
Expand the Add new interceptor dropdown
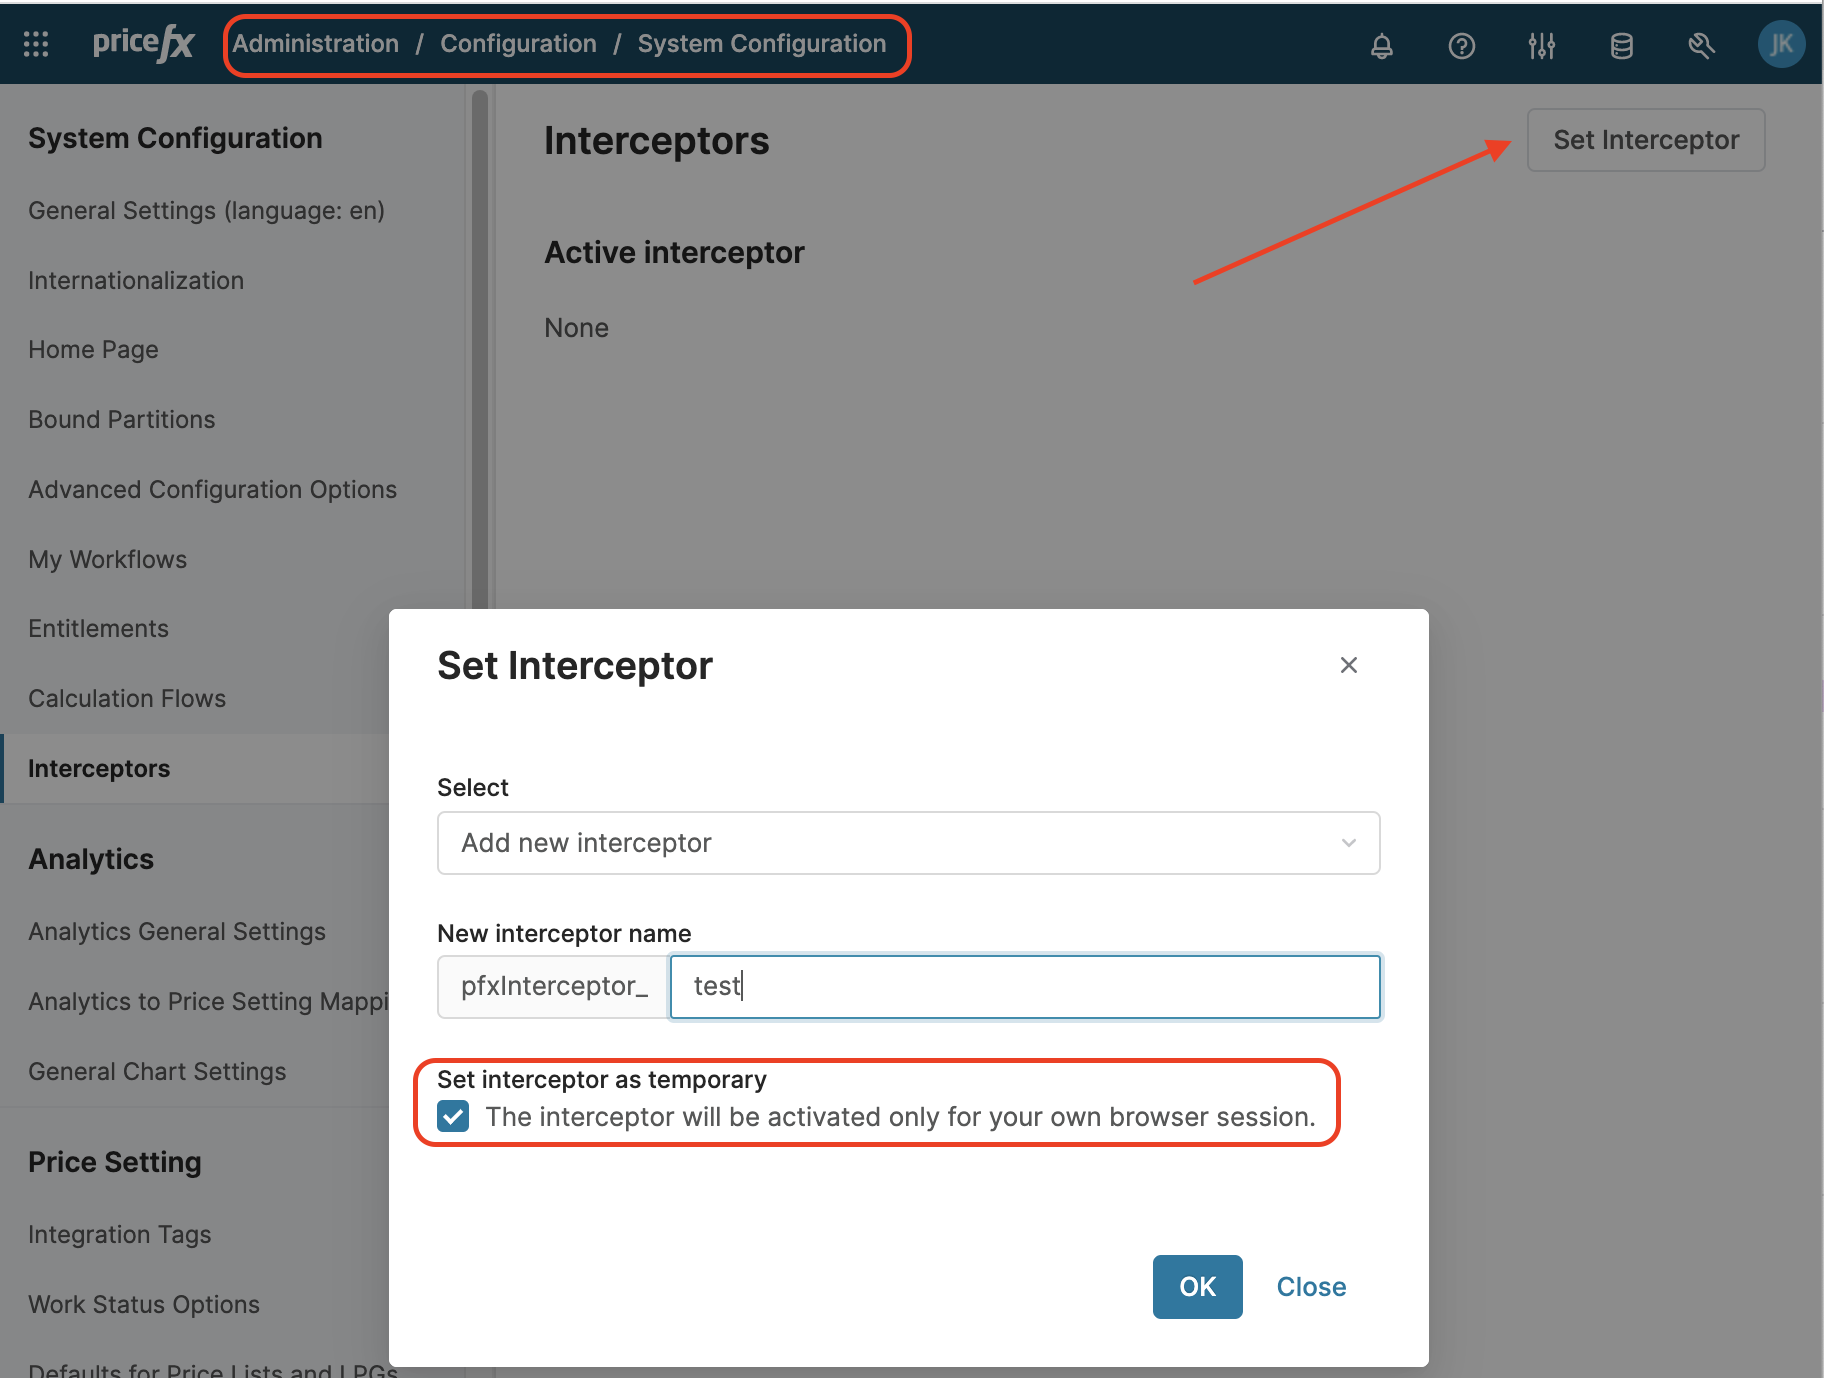coord(907,843)
